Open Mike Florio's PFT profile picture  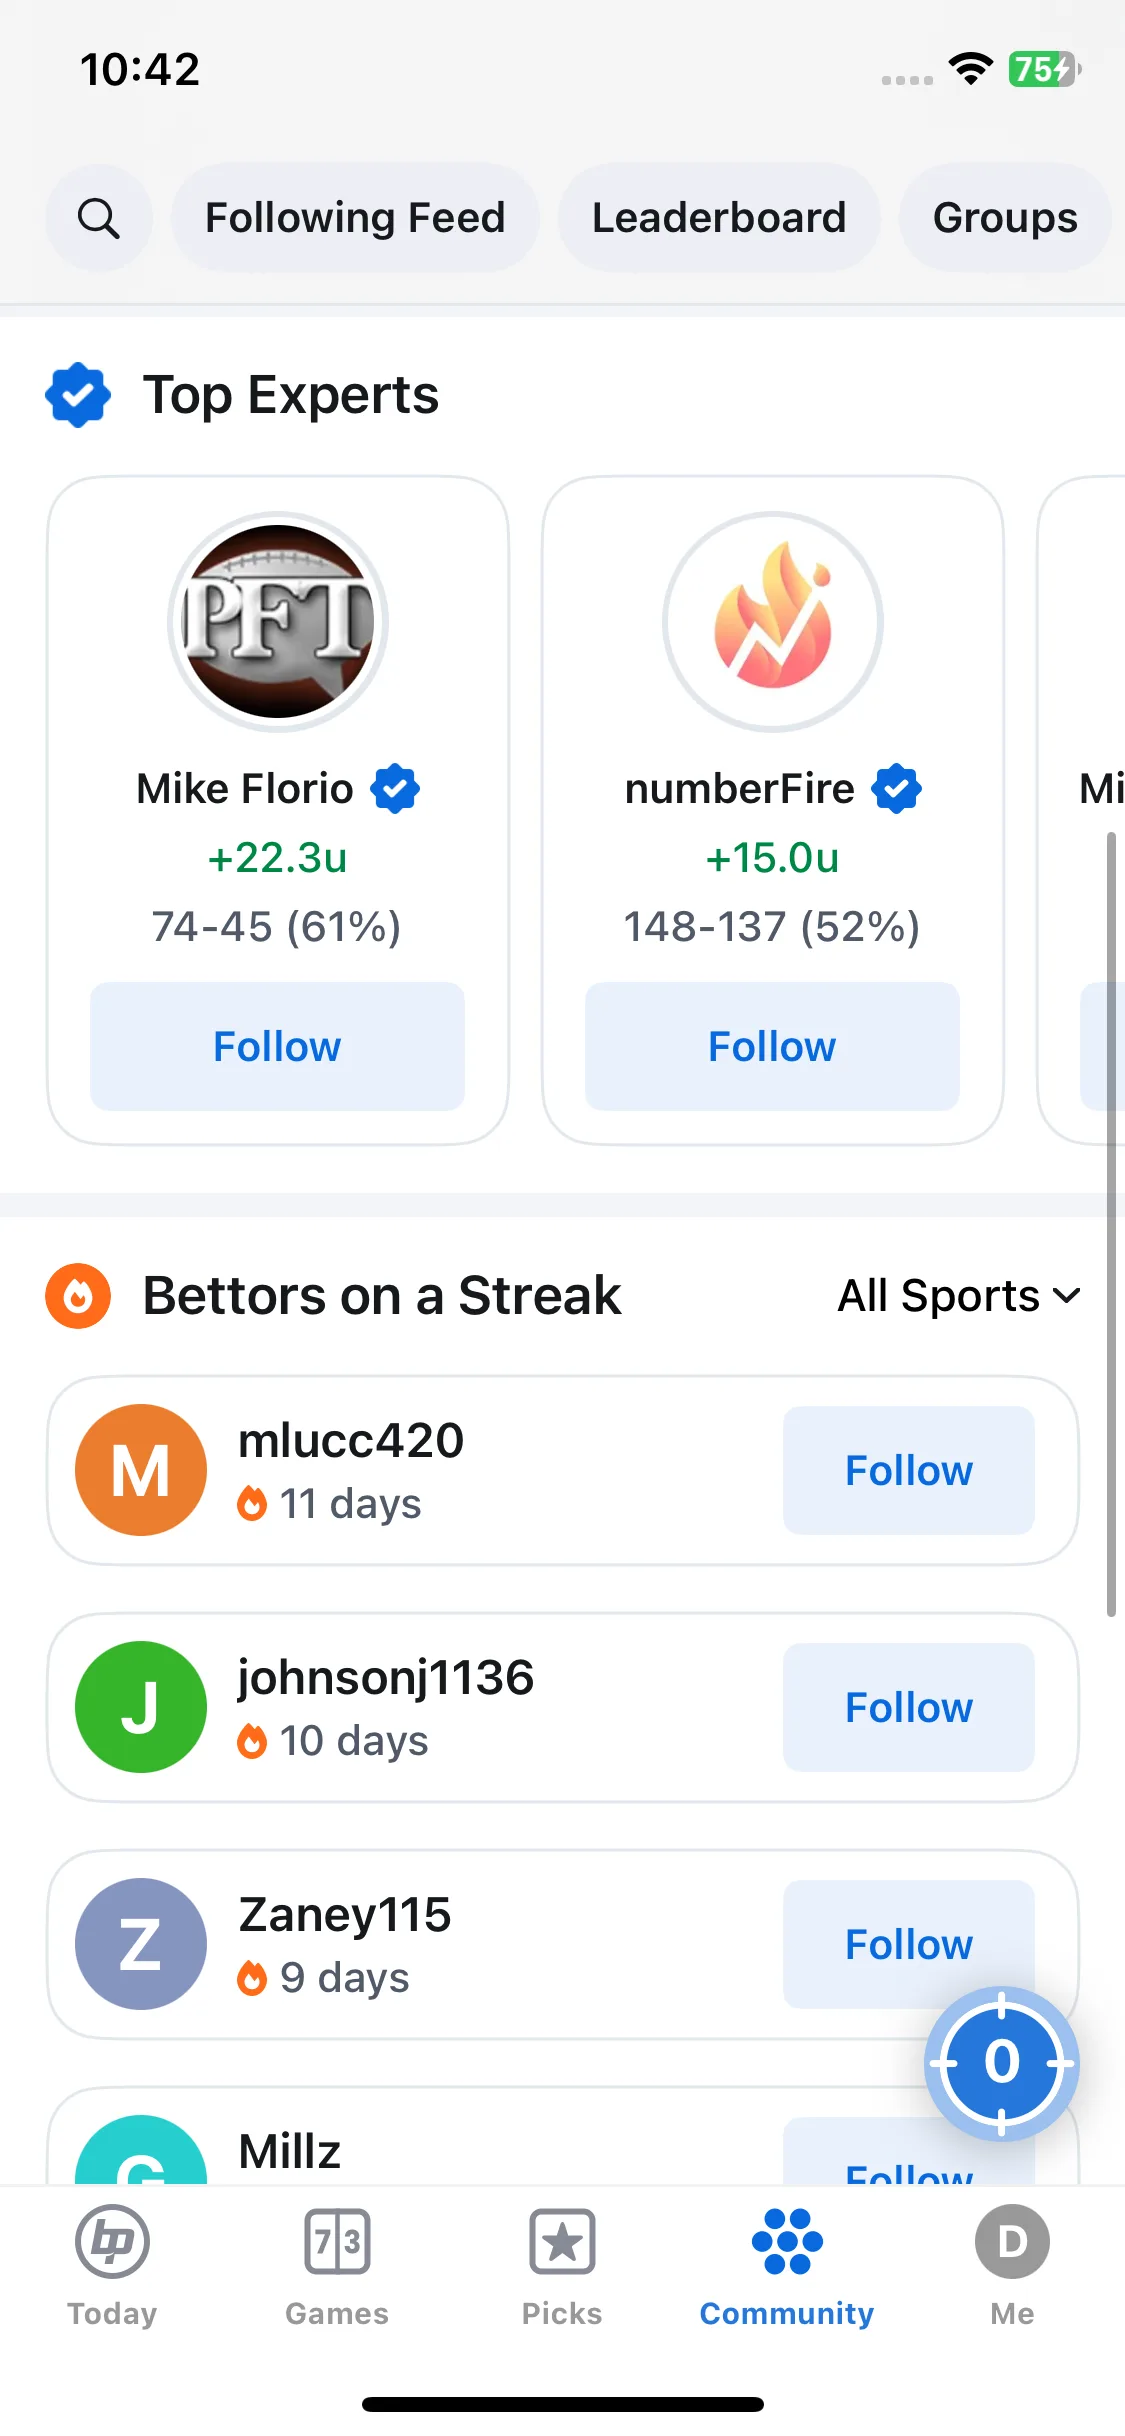click(x=278, y=622)
